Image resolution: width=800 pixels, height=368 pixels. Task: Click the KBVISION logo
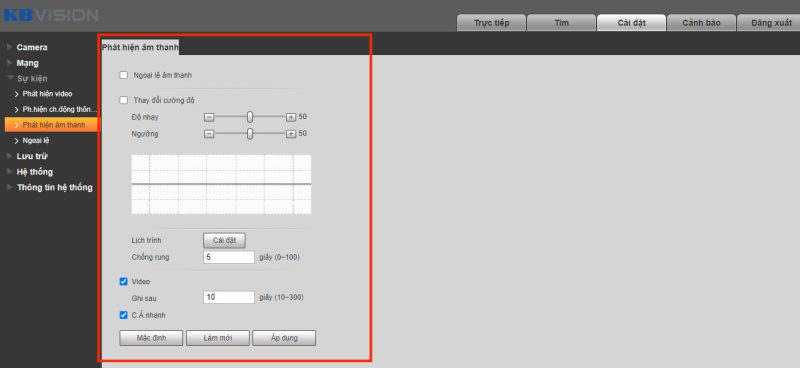coord(50,15)
